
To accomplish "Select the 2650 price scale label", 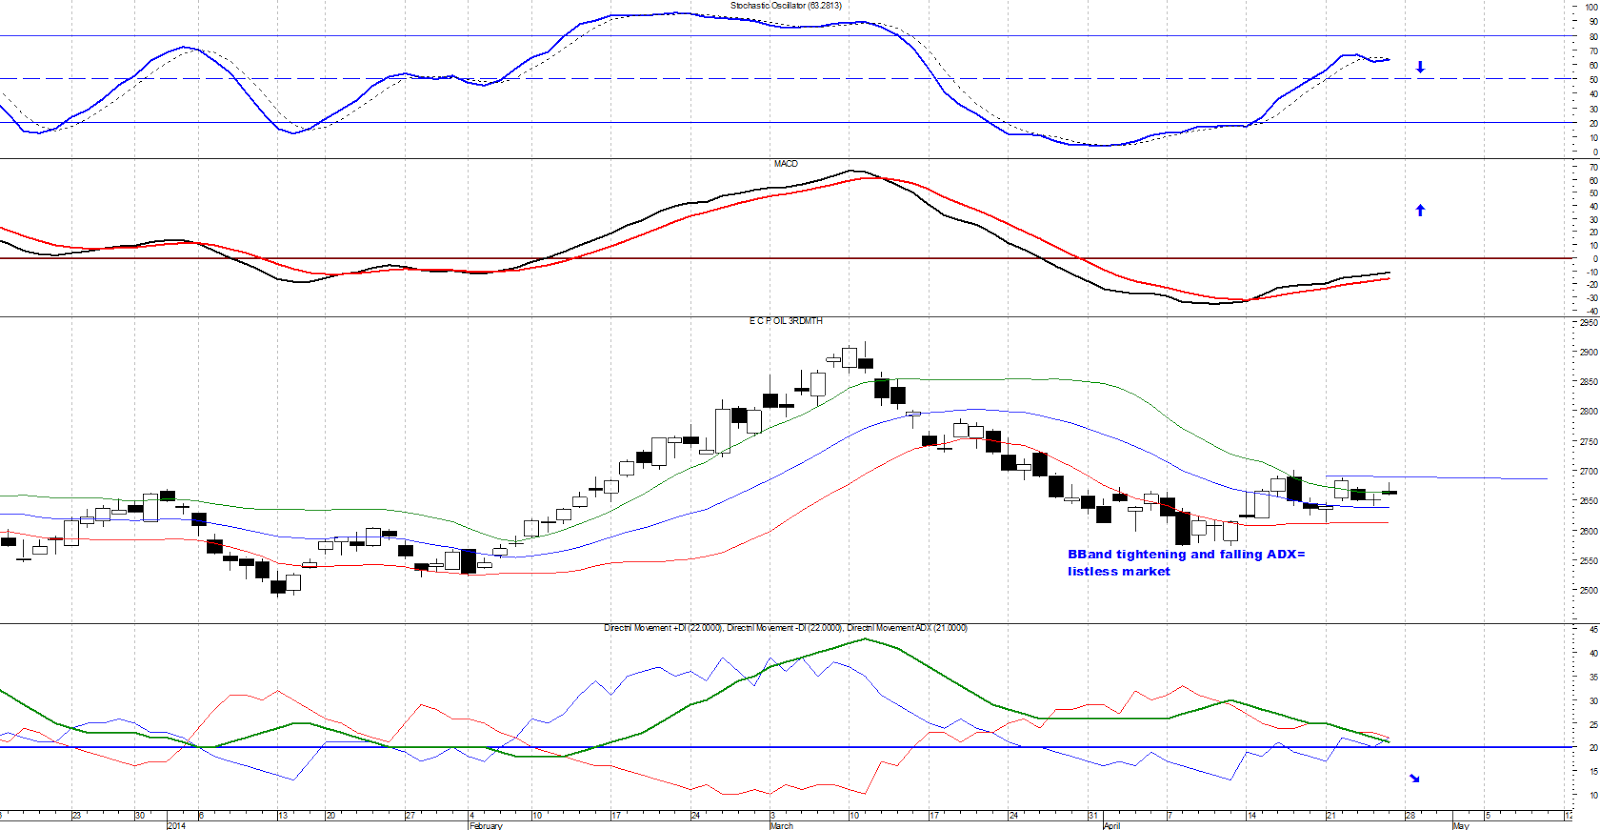I will [x=1588, y=501].
